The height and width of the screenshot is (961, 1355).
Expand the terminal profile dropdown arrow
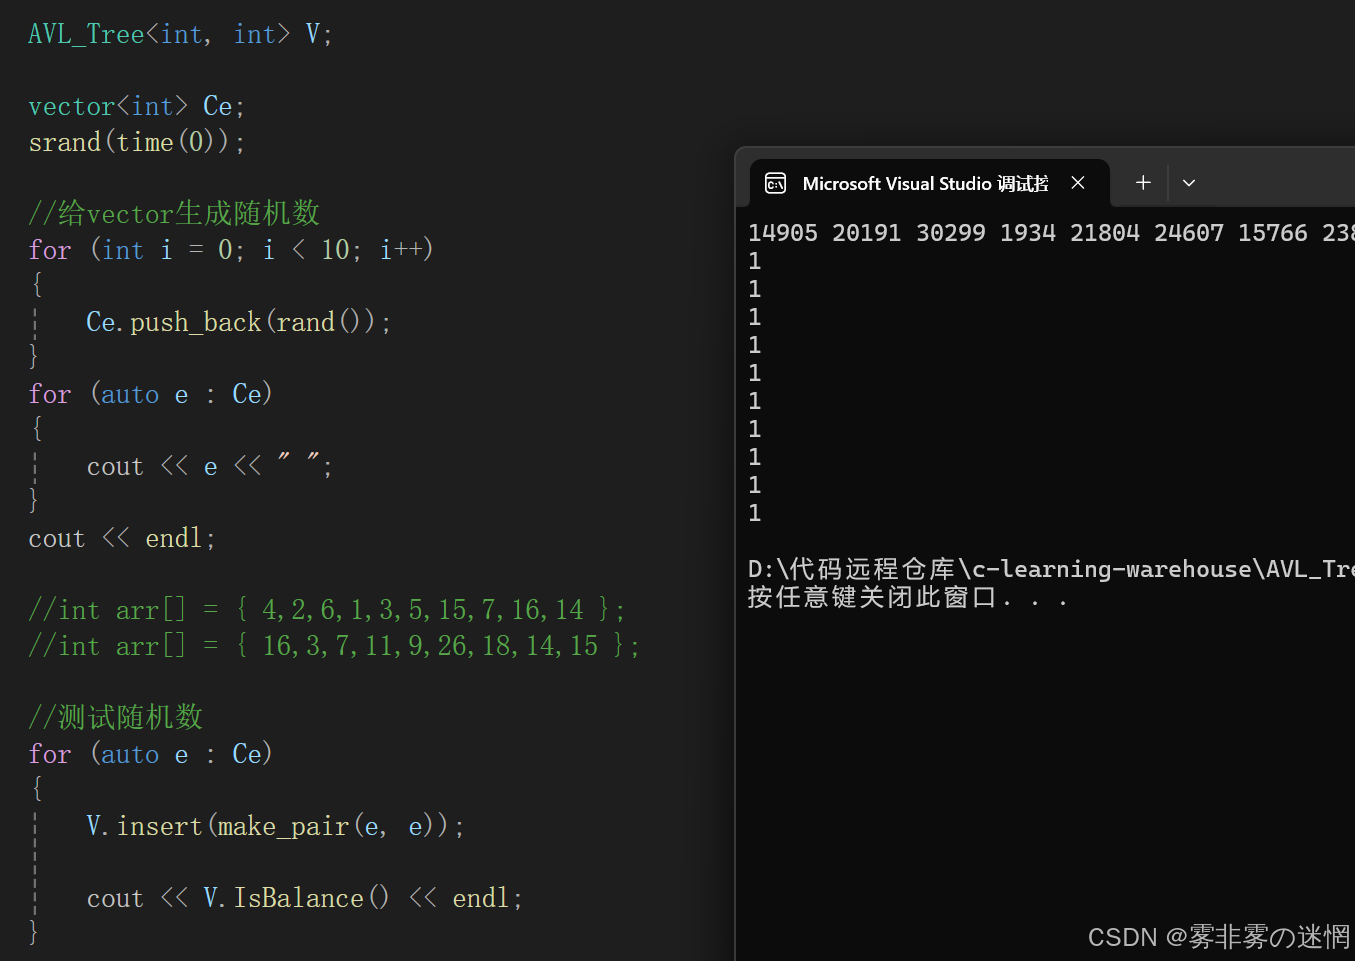[x=1189, y=183]
